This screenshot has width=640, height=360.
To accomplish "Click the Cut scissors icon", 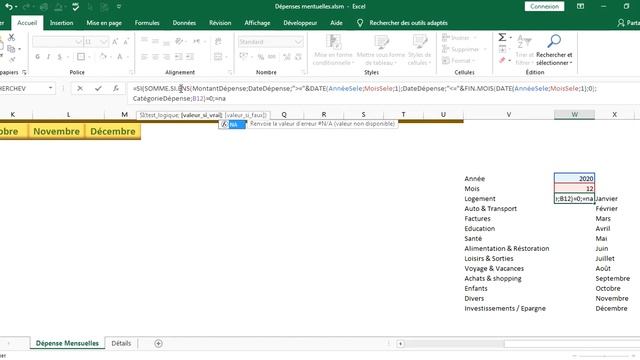I will [x=11, y=38].
